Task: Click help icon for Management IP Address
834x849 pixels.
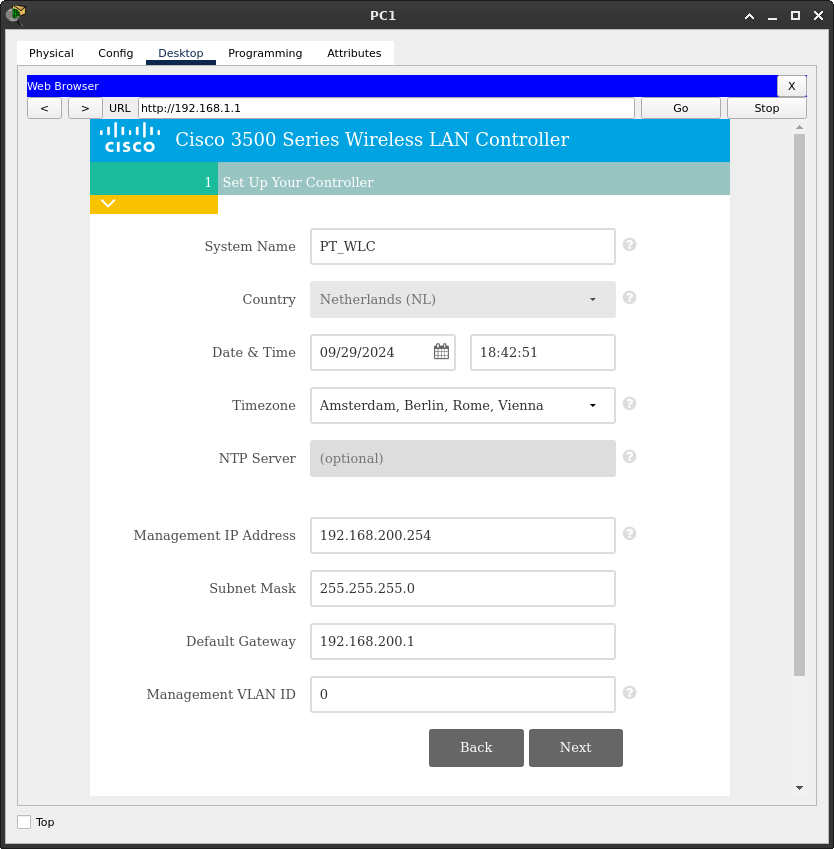Action: 630,534
